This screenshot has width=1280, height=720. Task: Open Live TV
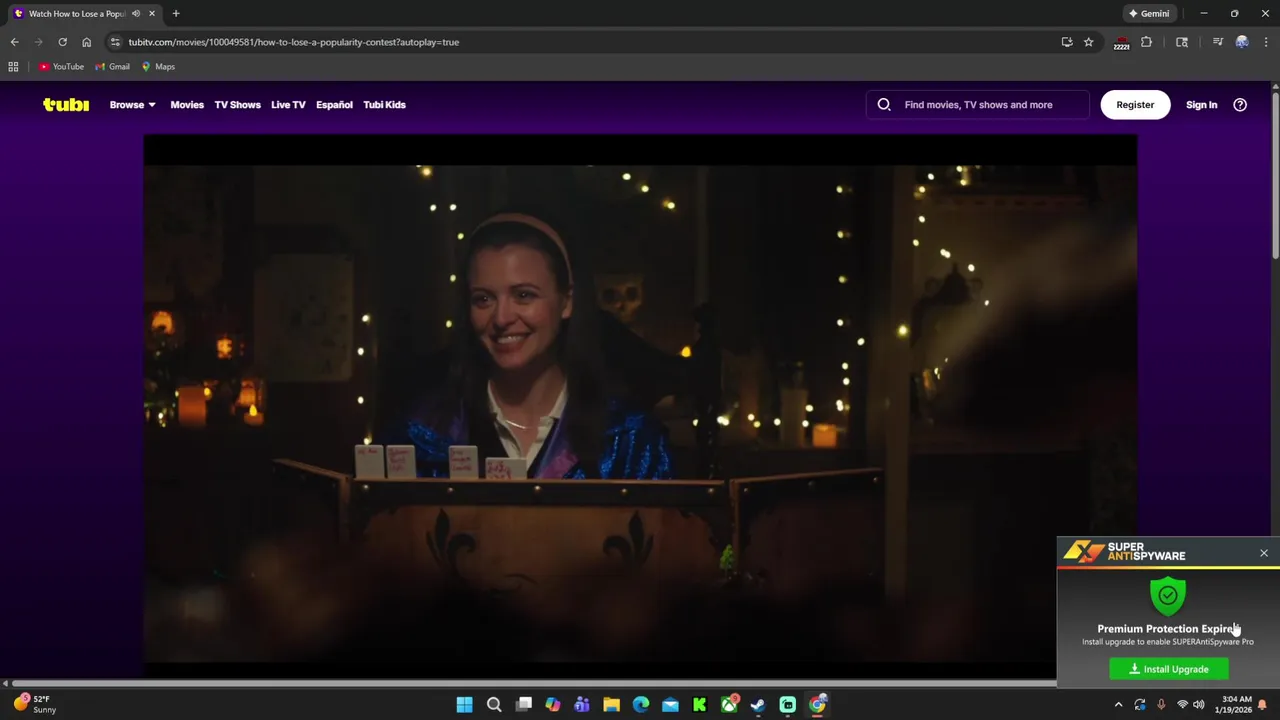(x=288, y=104)
